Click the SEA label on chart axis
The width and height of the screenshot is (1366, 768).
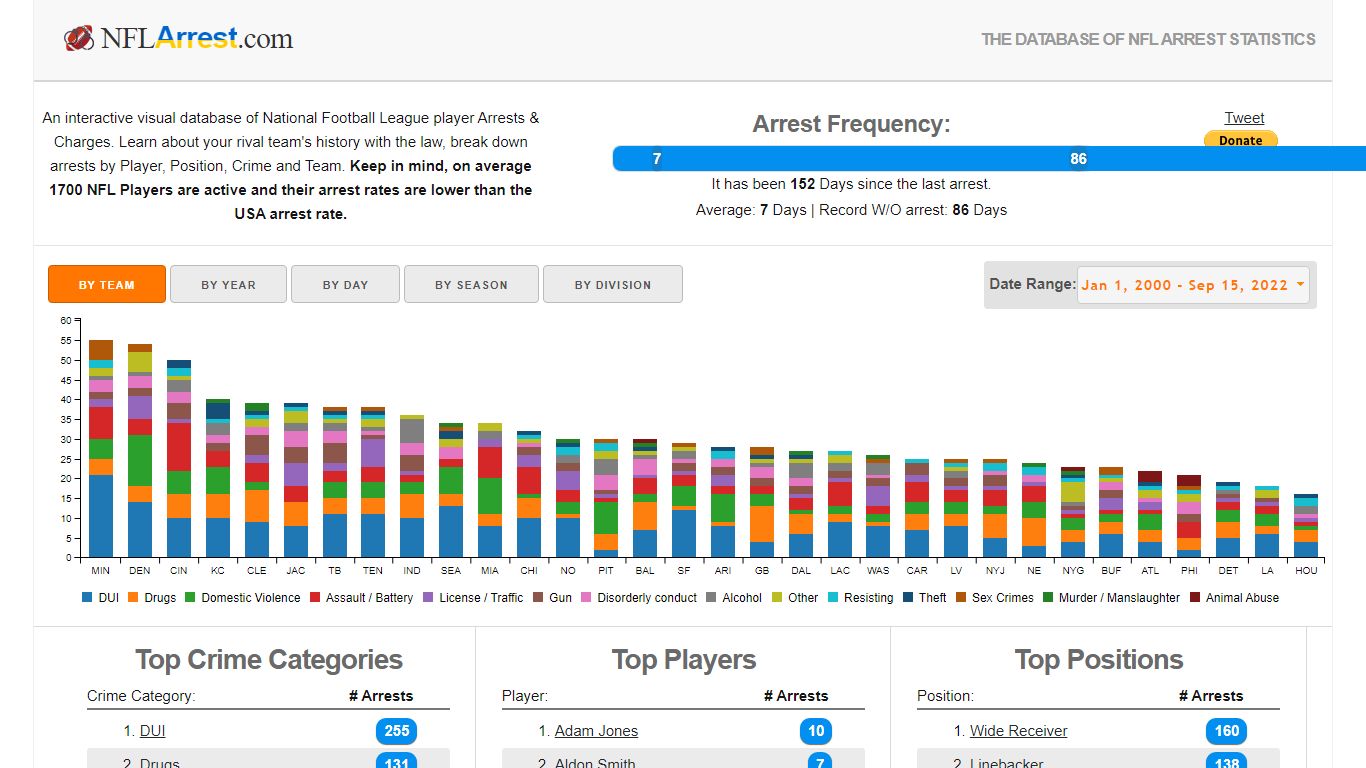pos(451,570)
